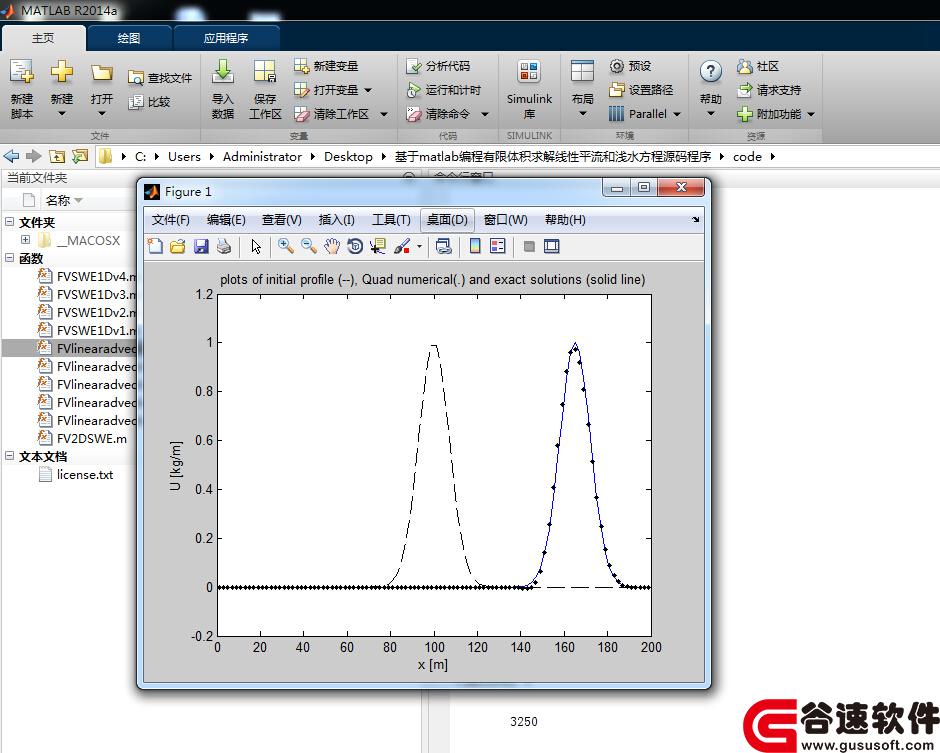Expand the Parallel dropdown arrow
Image resolution: width=940 pixels, height=753 pixels.
coord(677,114)
